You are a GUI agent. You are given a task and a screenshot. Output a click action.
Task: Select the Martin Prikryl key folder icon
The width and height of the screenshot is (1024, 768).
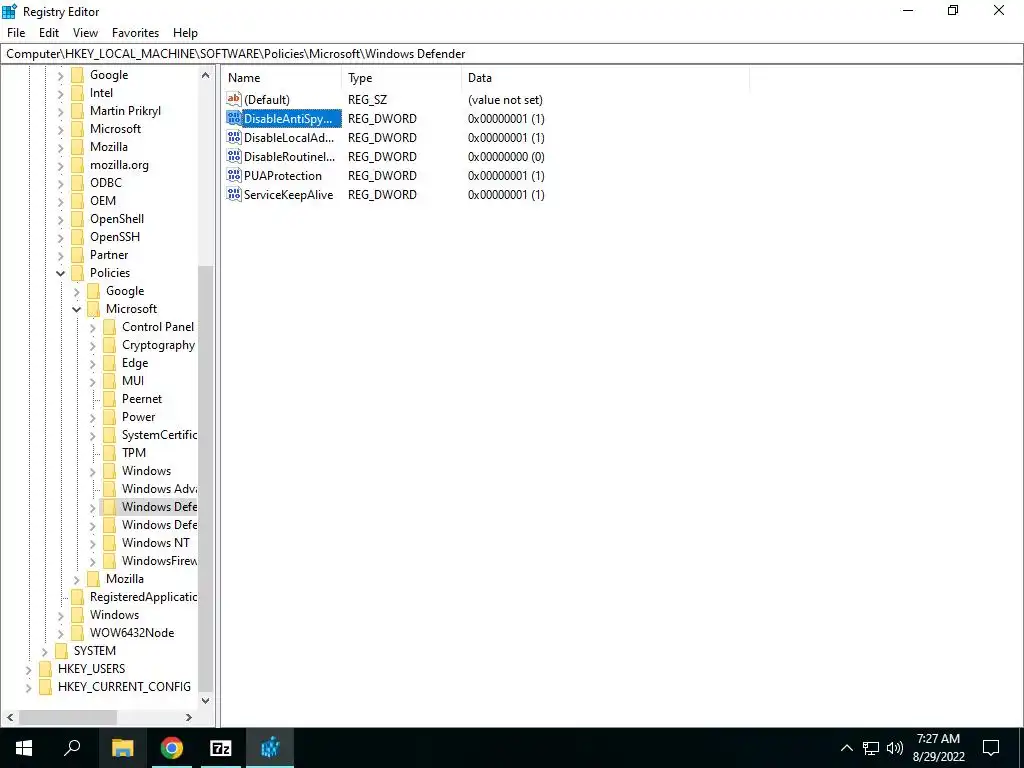(x=78, y=111)
